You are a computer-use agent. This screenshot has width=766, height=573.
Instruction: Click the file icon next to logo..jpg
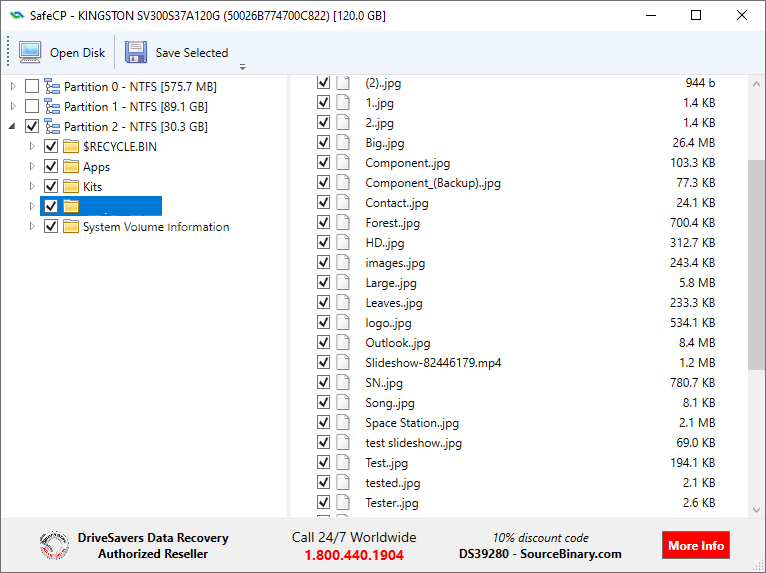click(x=343, y=322)
